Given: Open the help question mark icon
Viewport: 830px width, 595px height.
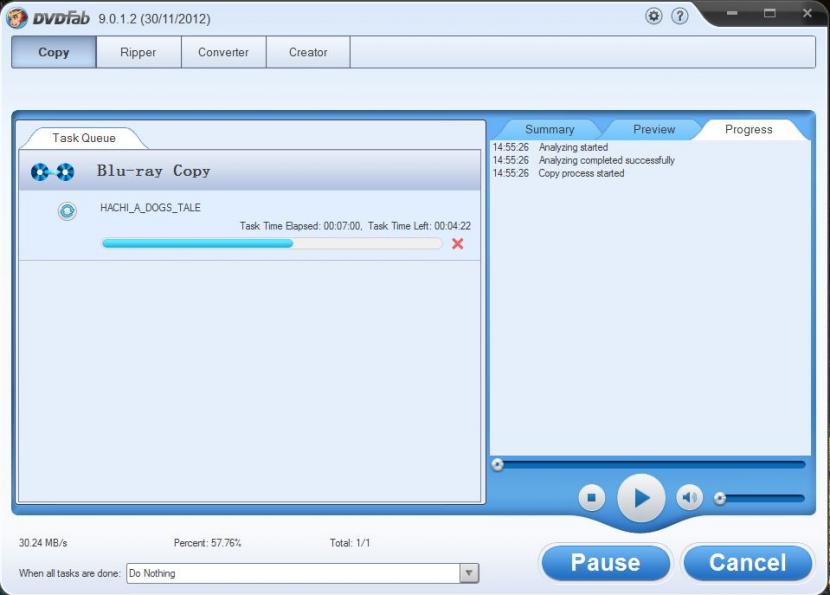Looking at the screenshot, I should tap(680, 16).
